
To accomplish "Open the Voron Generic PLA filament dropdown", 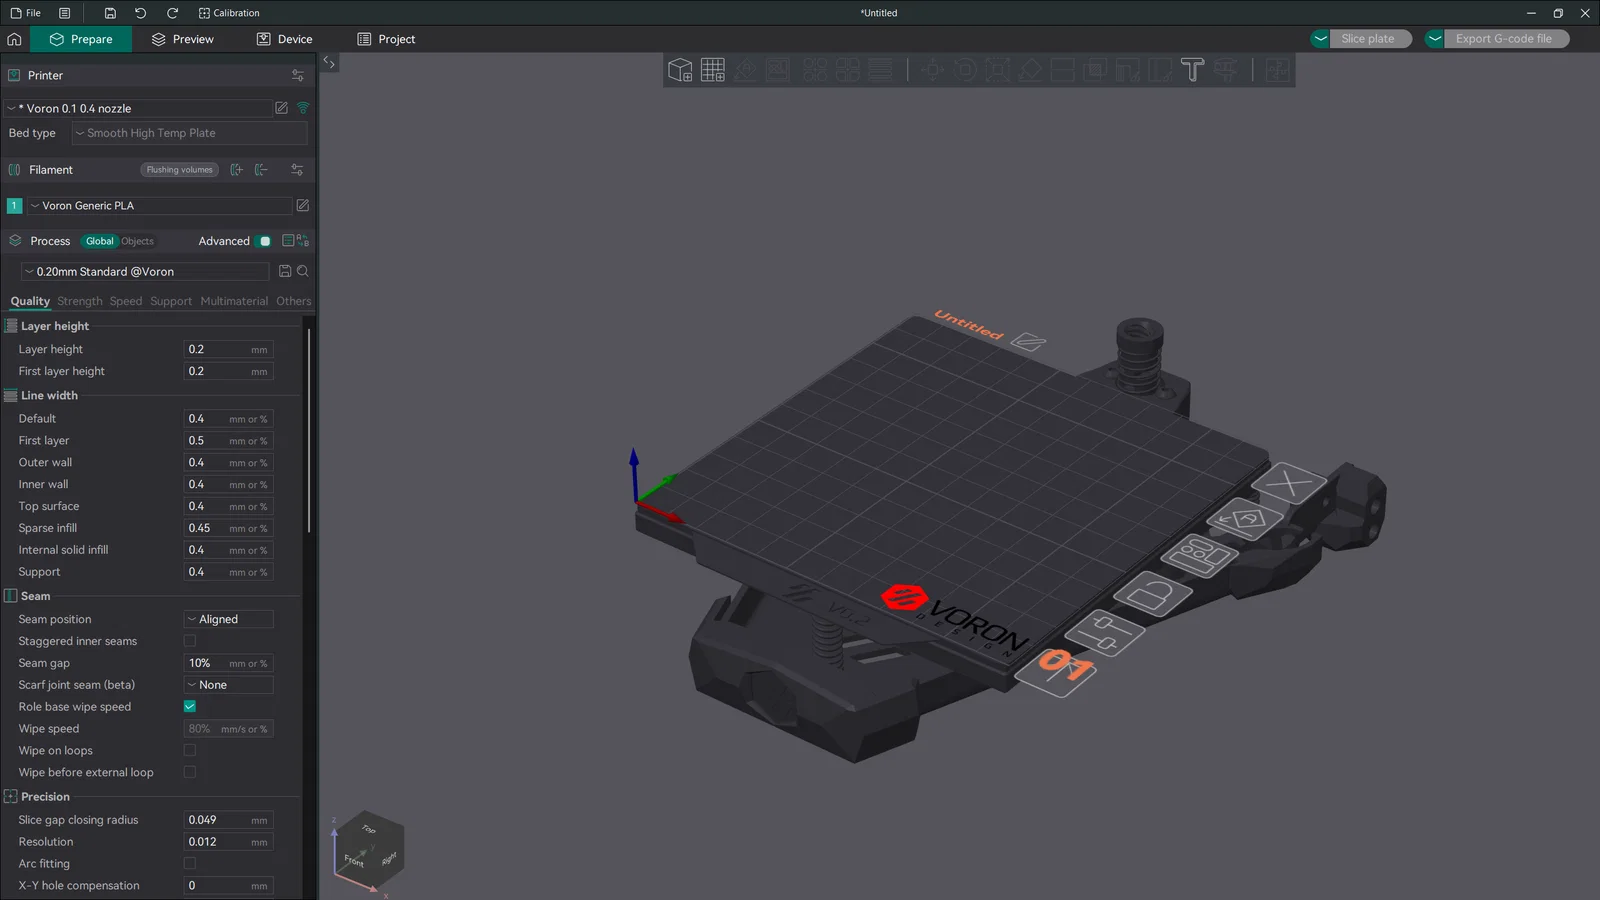I will pyautogui.click(x=160, y=205).
